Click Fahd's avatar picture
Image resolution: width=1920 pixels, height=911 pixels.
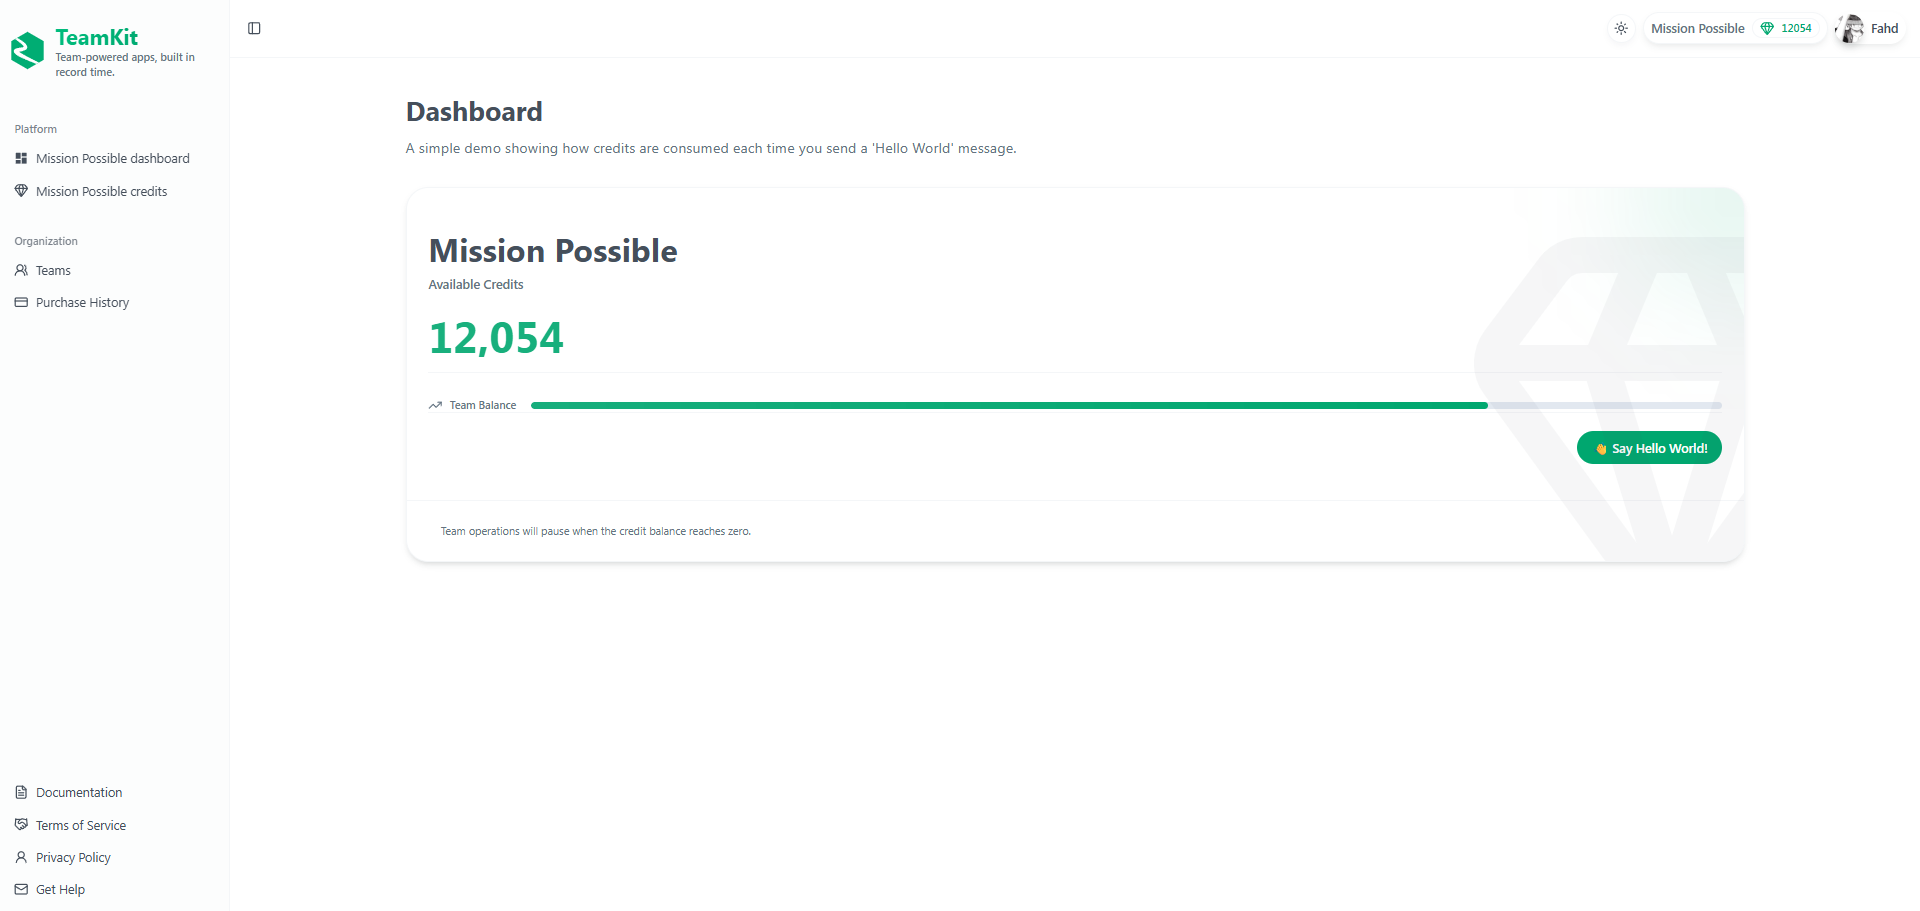click(x=1851, y=28)
